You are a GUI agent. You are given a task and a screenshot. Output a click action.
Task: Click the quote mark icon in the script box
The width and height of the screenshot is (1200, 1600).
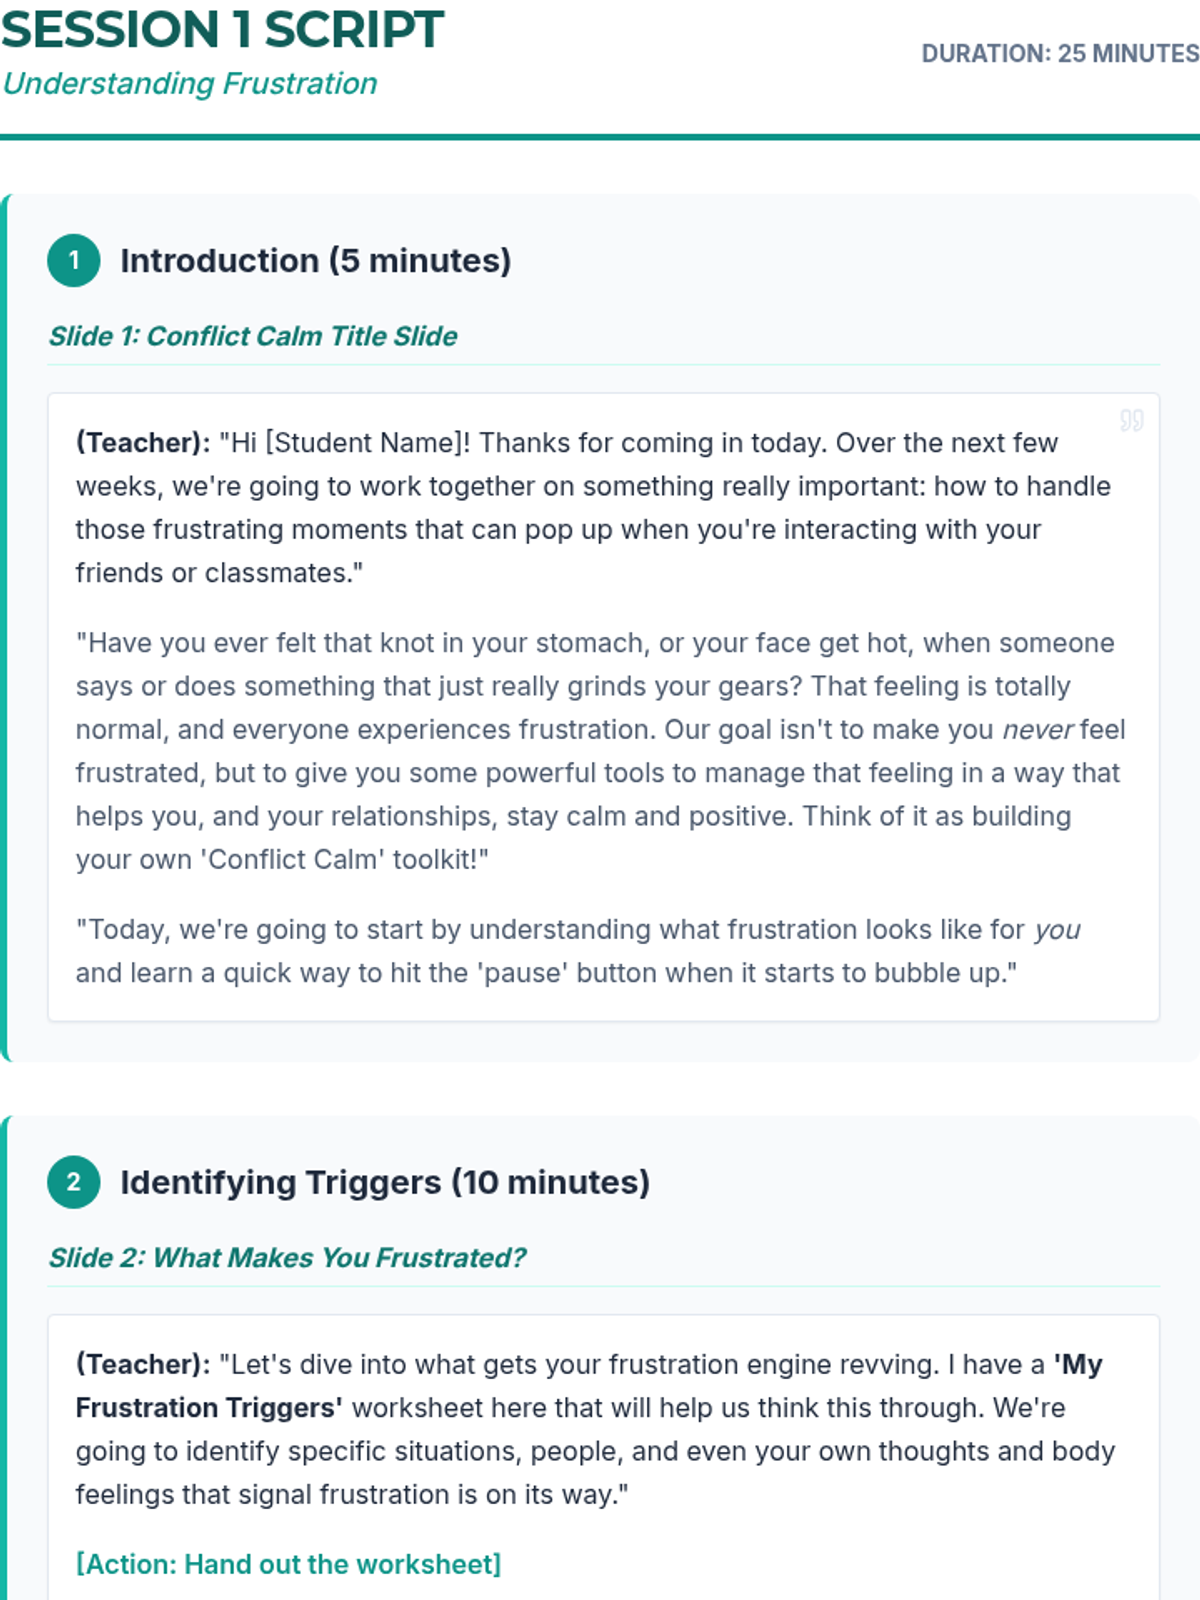1131,420
